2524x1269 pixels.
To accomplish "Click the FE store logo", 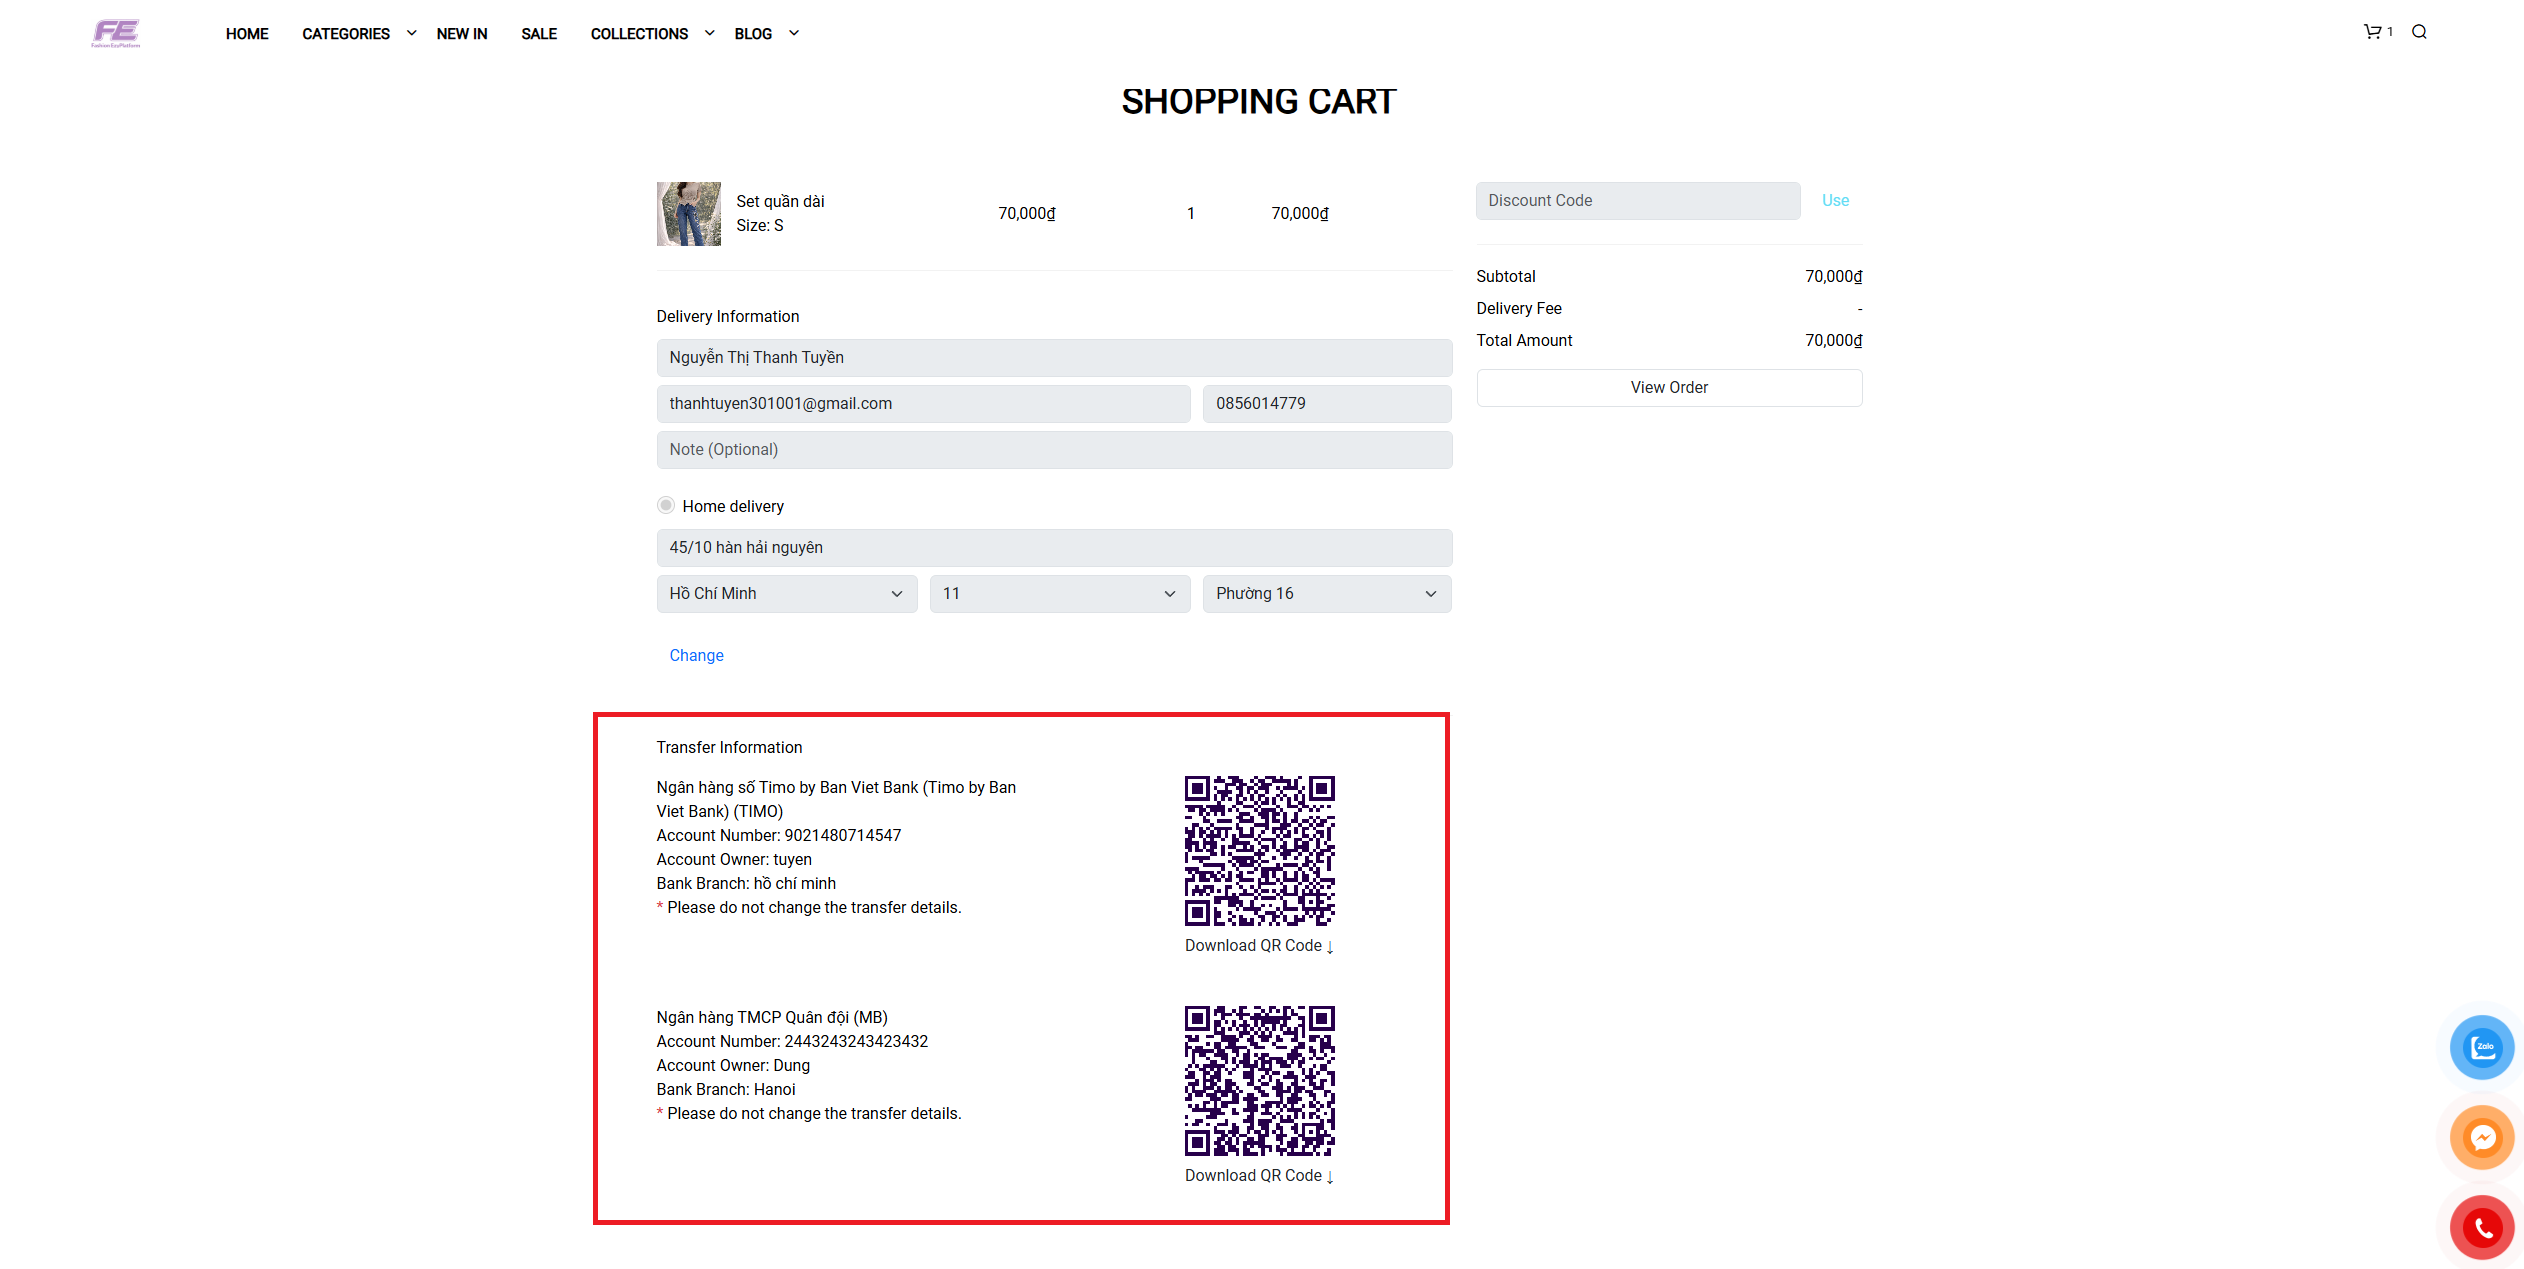I will [x=116, y=33].
